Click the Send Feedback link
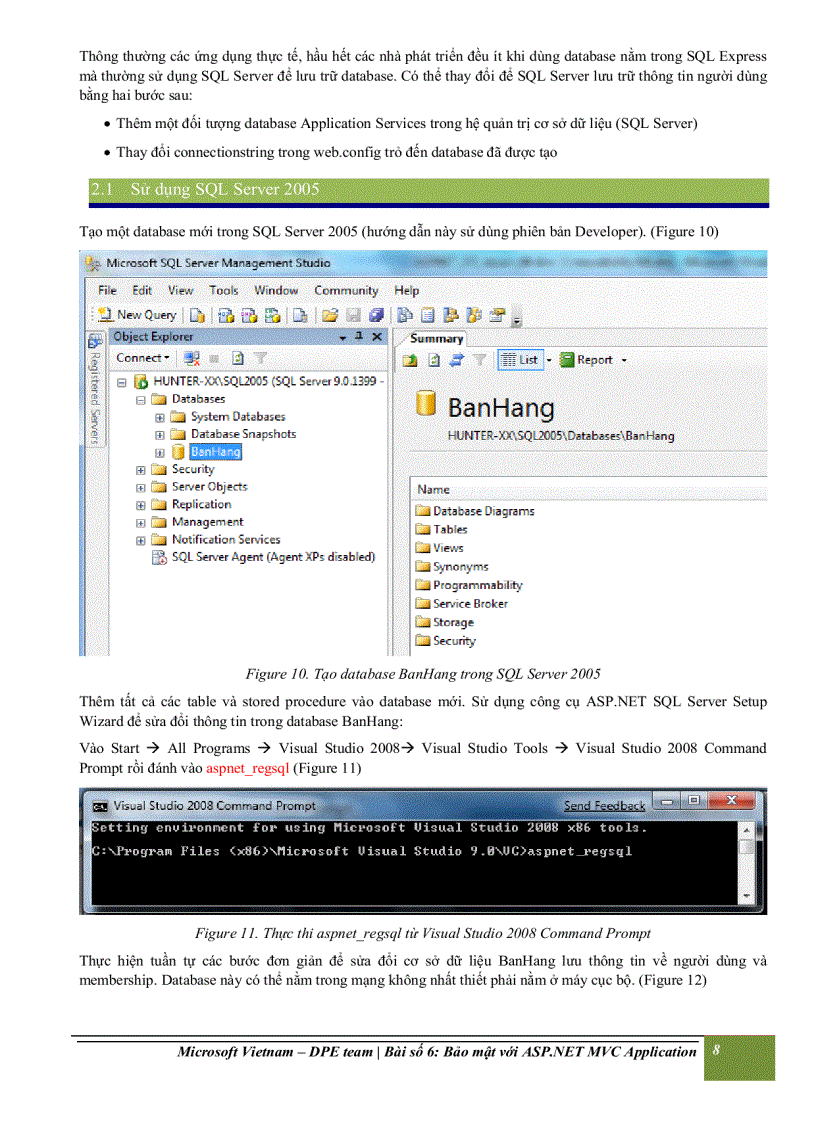The image size is (816, 1123). (x=605, y=805)
